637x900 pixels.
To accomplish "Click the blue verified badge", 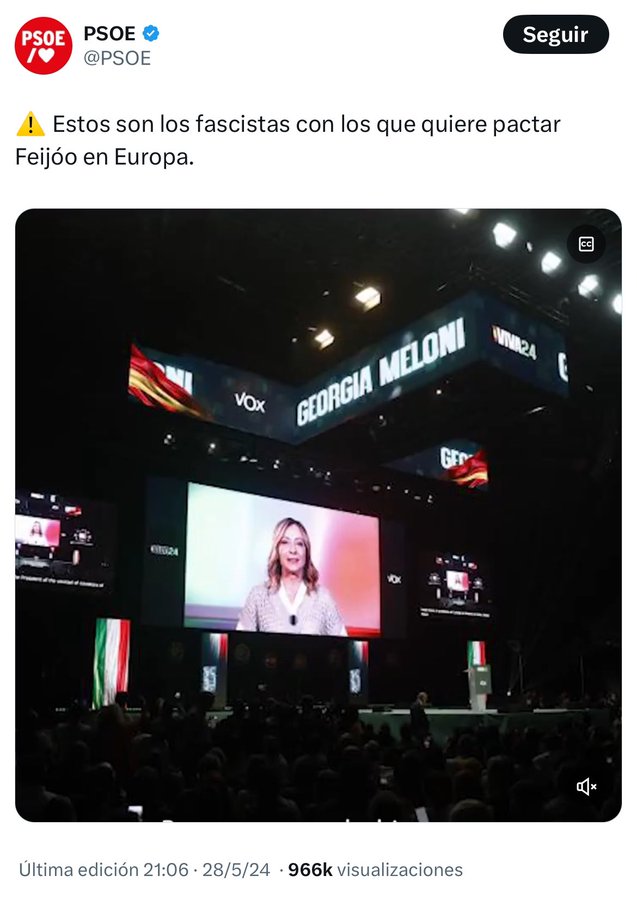I will point(151,34).
